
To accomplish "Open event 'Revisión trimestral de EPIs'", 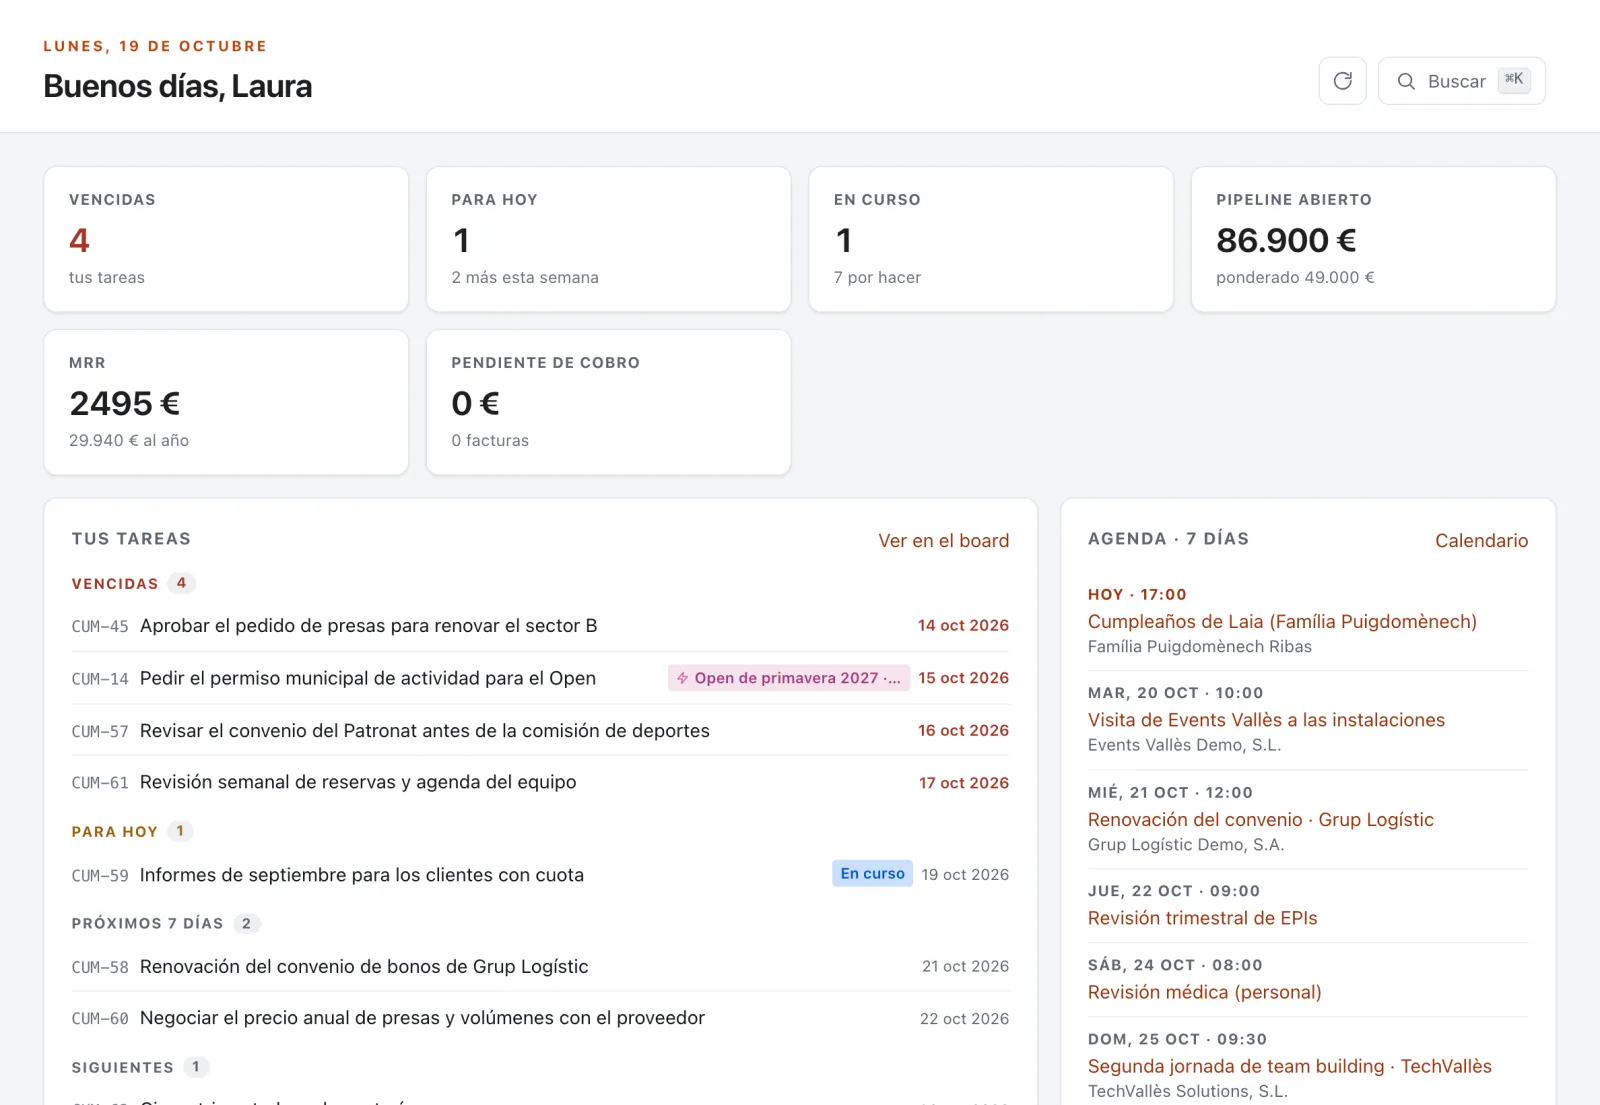I will tap(1202, 918).
